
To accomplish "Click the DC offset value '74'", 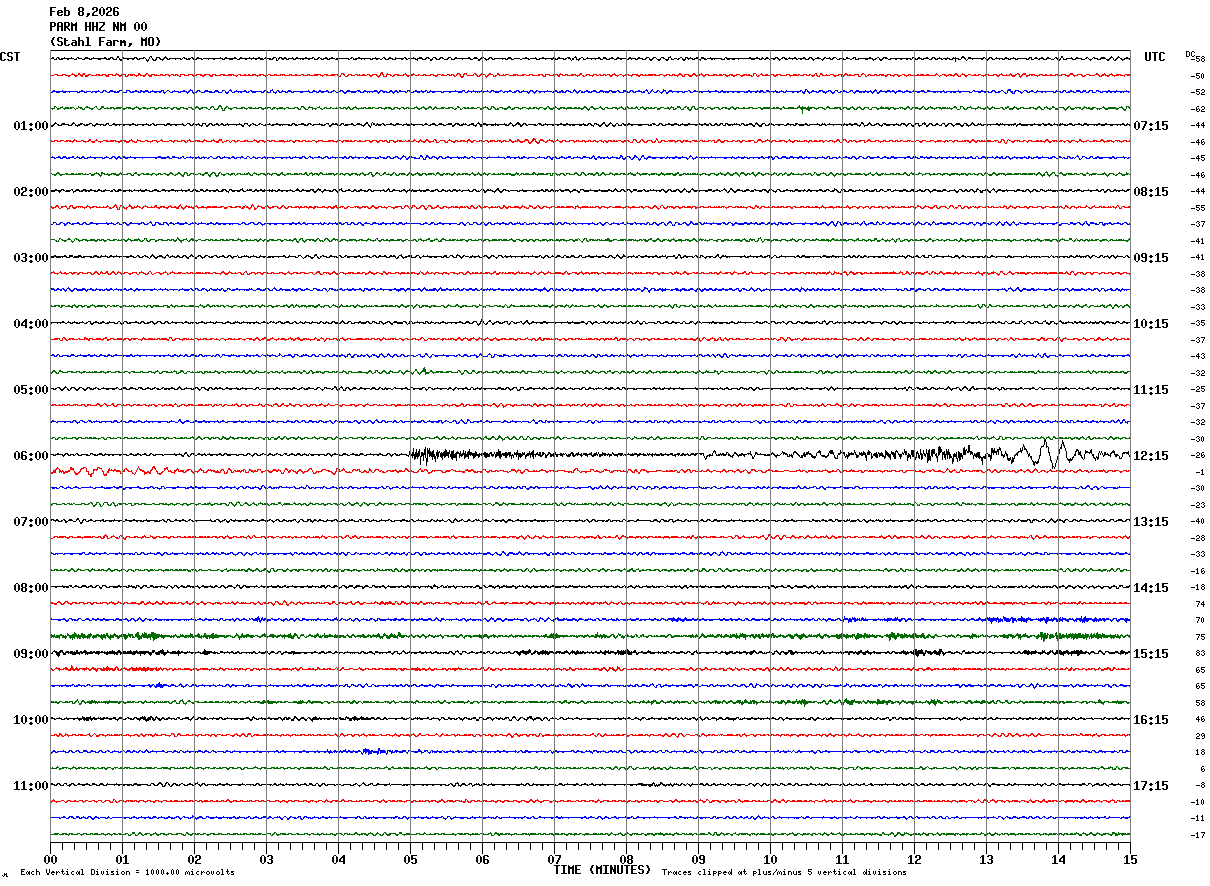I will click(1200, 604).
